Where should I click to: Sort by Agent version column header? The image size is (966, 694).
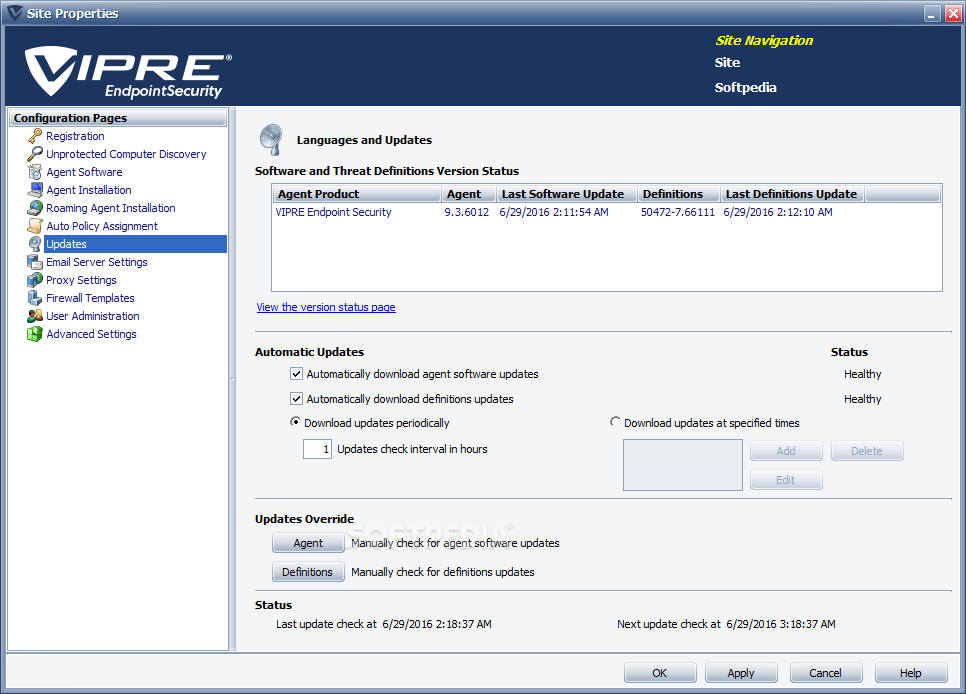469,194
